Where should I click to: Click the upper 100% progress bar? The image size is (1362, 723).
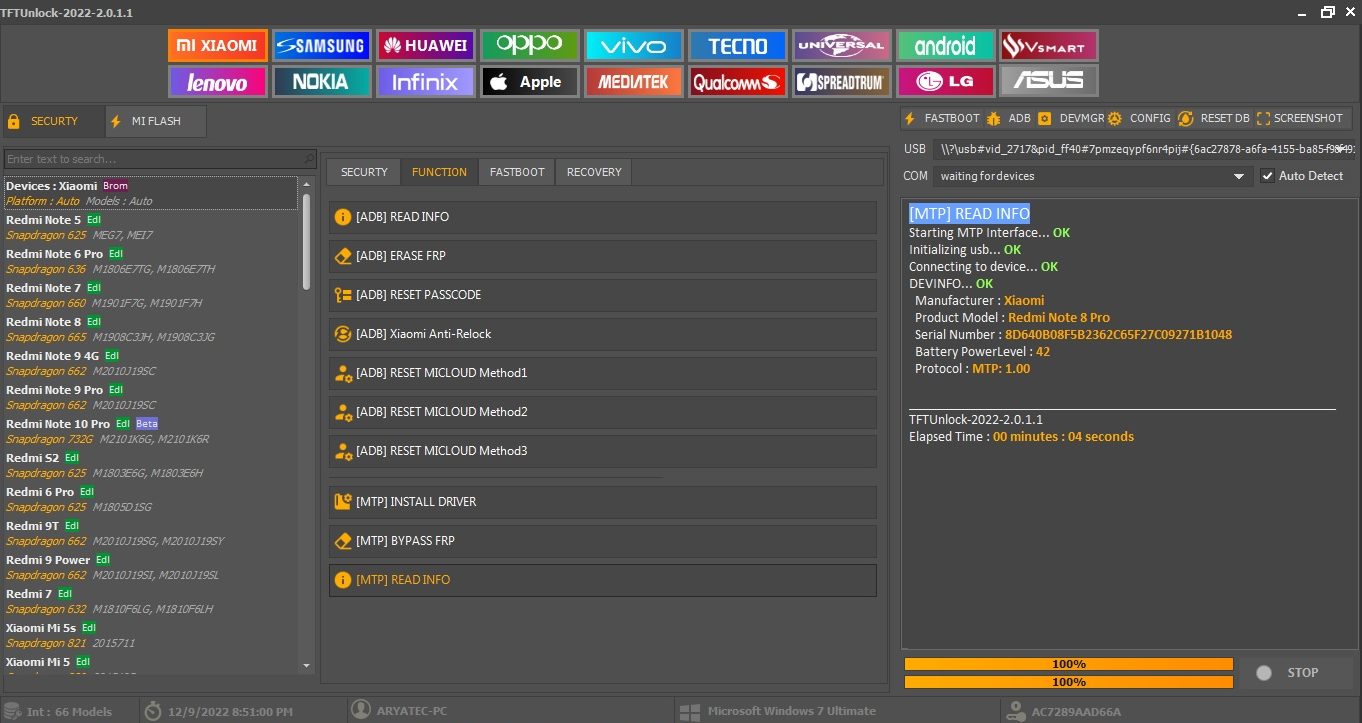click(1069, 664)
